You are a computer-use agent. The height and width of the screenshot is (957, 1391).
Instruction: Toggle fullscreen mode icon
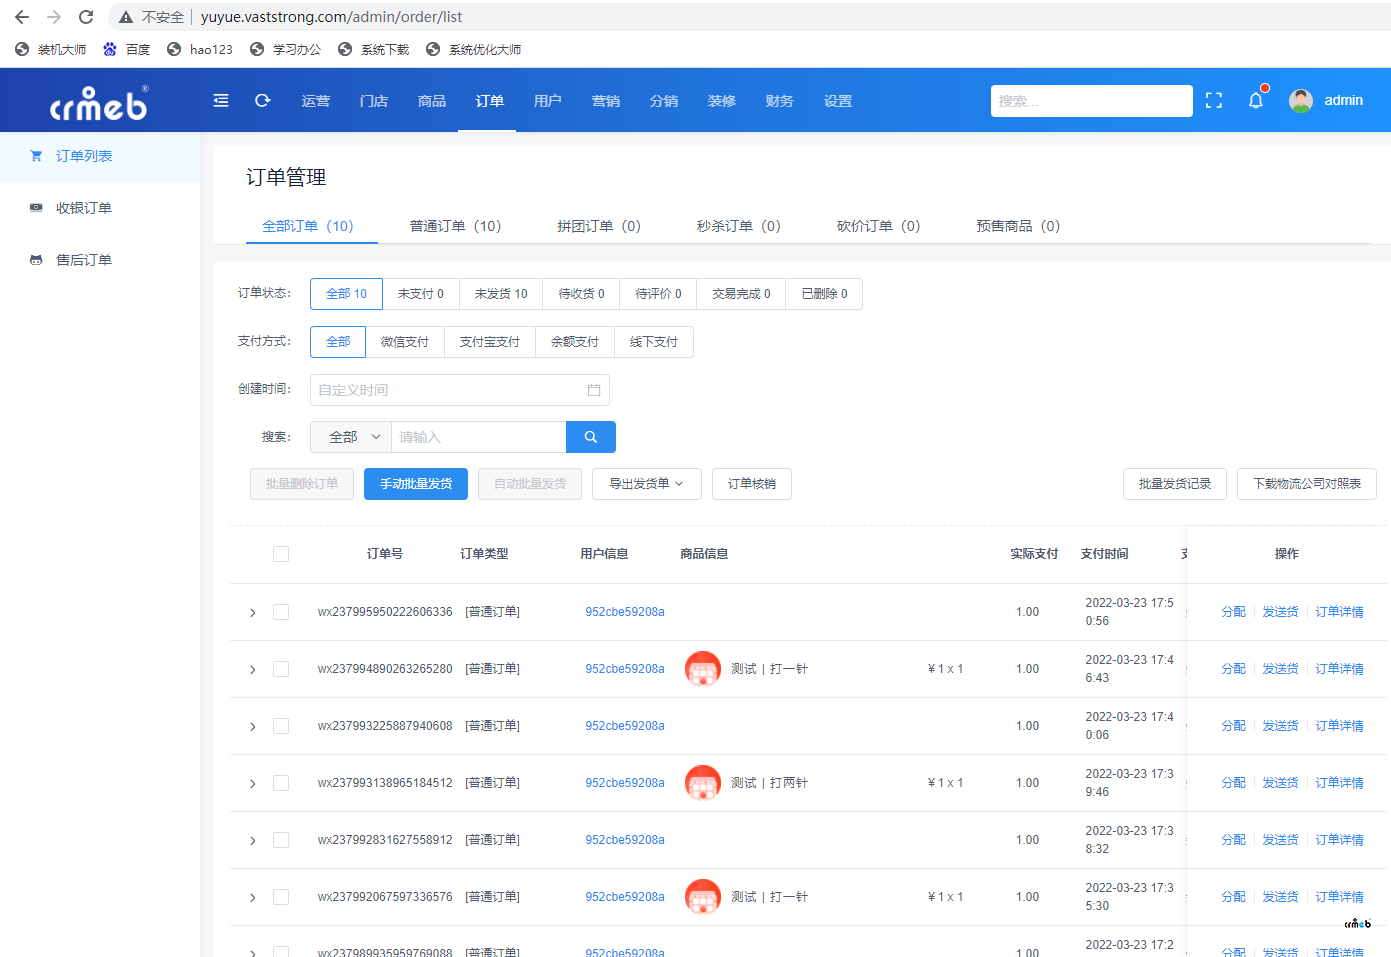1214,100
